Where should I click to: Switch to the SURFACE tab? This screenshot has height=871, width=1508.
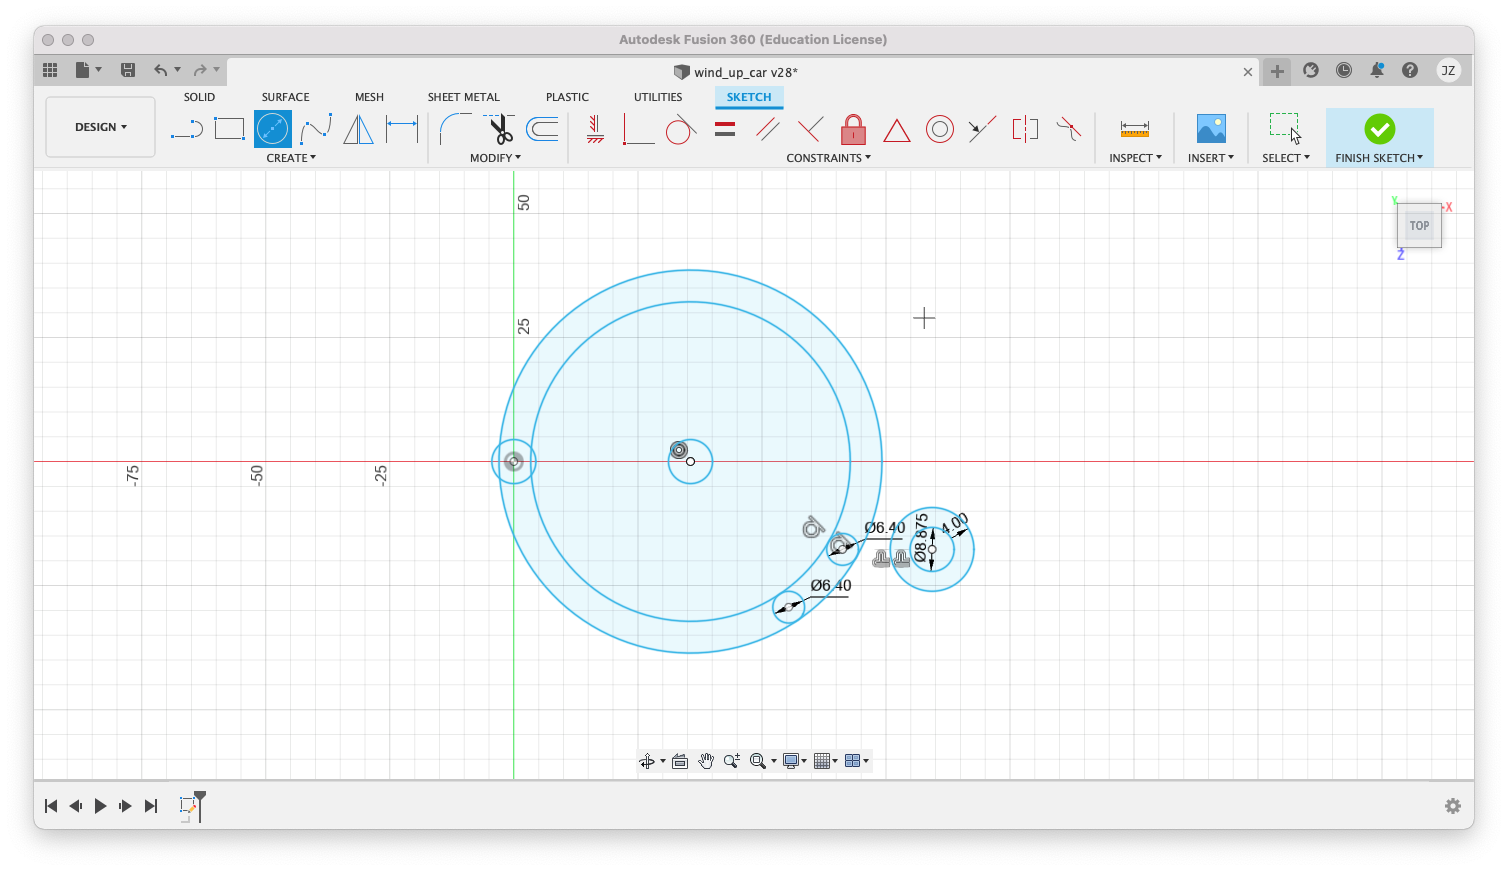(285, 97)
